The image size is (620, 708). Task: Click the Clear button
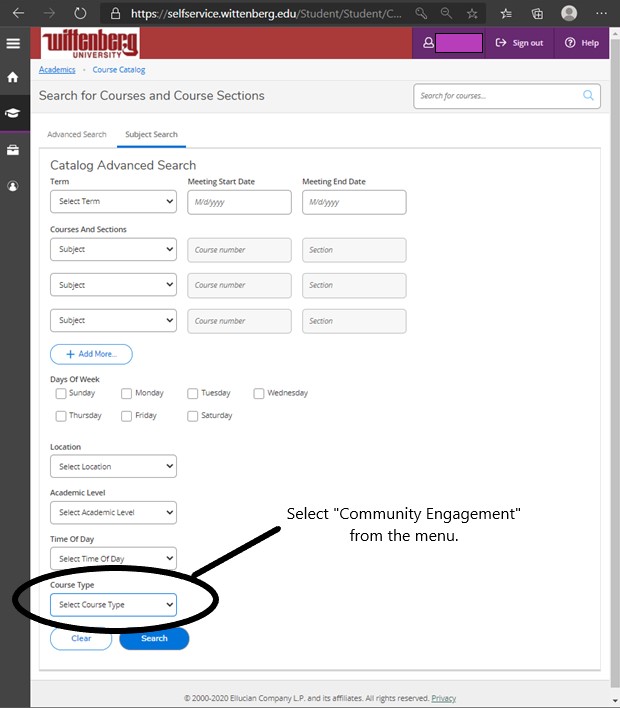point(81,638)
